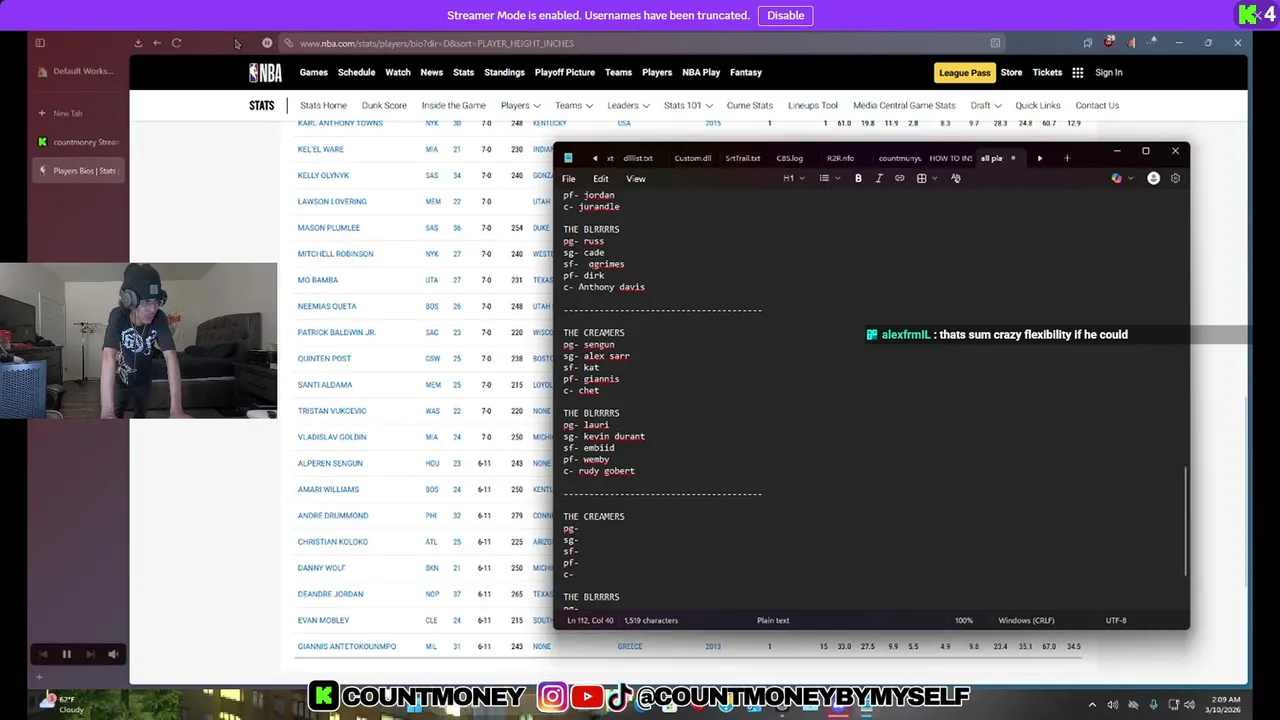Switch to the R2R.nfo Notepad tab
The height and width of the screenshot is (720, 1280).
(840, 158)
